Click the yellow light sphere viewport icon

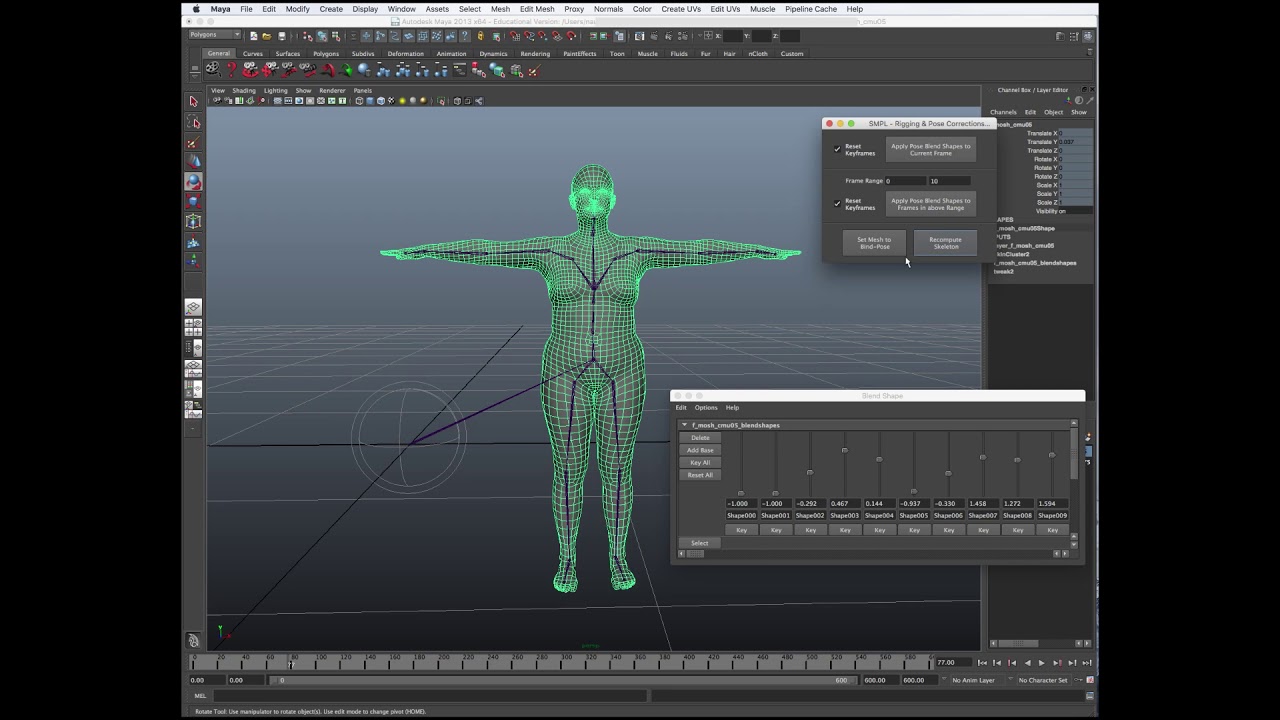[402, 101]
